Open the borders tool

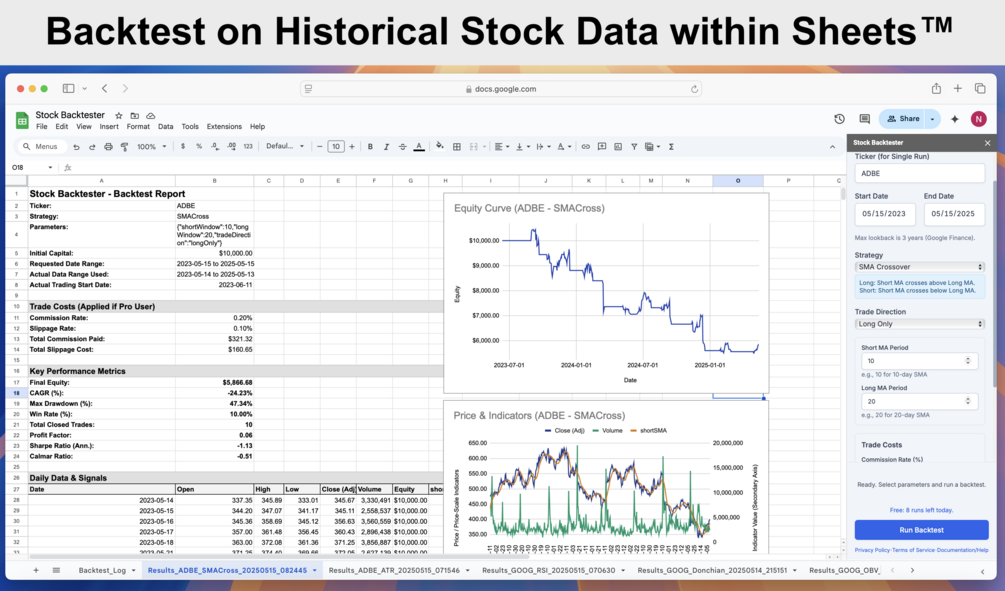click(457, 147)
